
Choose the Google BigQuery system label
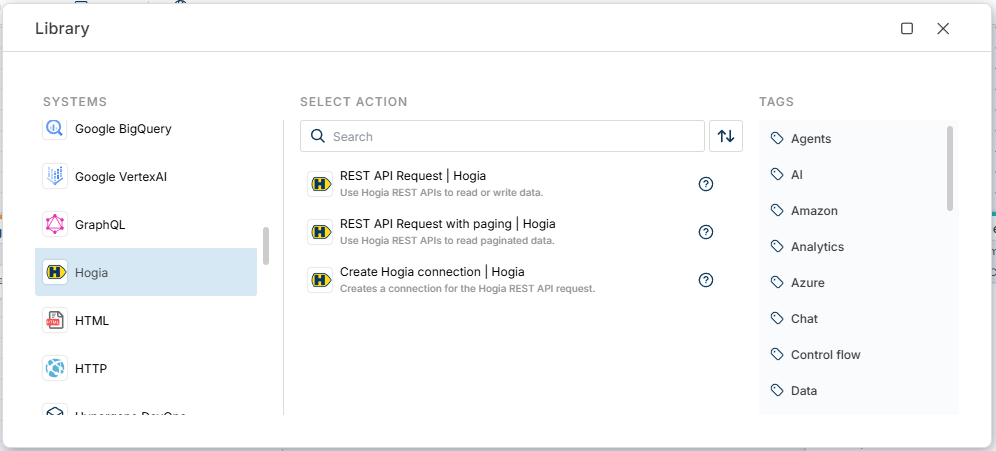(123, 129)
